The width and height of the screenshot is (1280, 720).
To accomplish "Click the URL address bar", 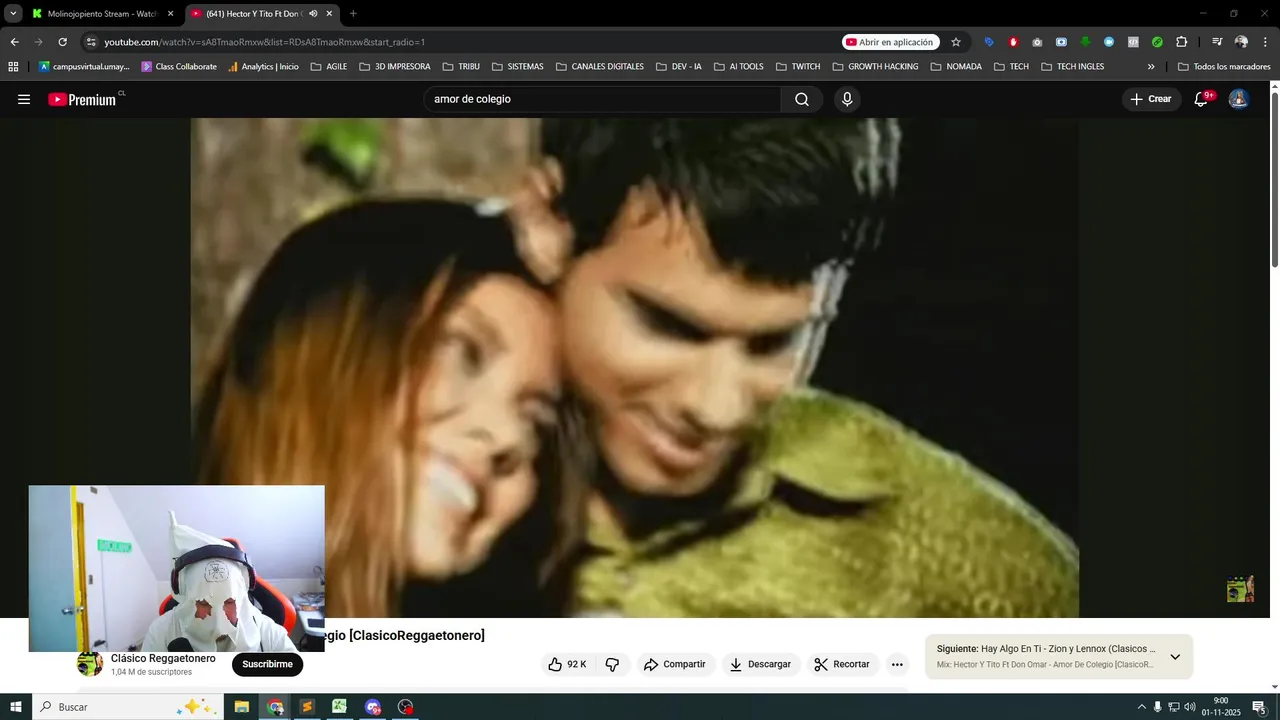I will [x=470, y=42].
